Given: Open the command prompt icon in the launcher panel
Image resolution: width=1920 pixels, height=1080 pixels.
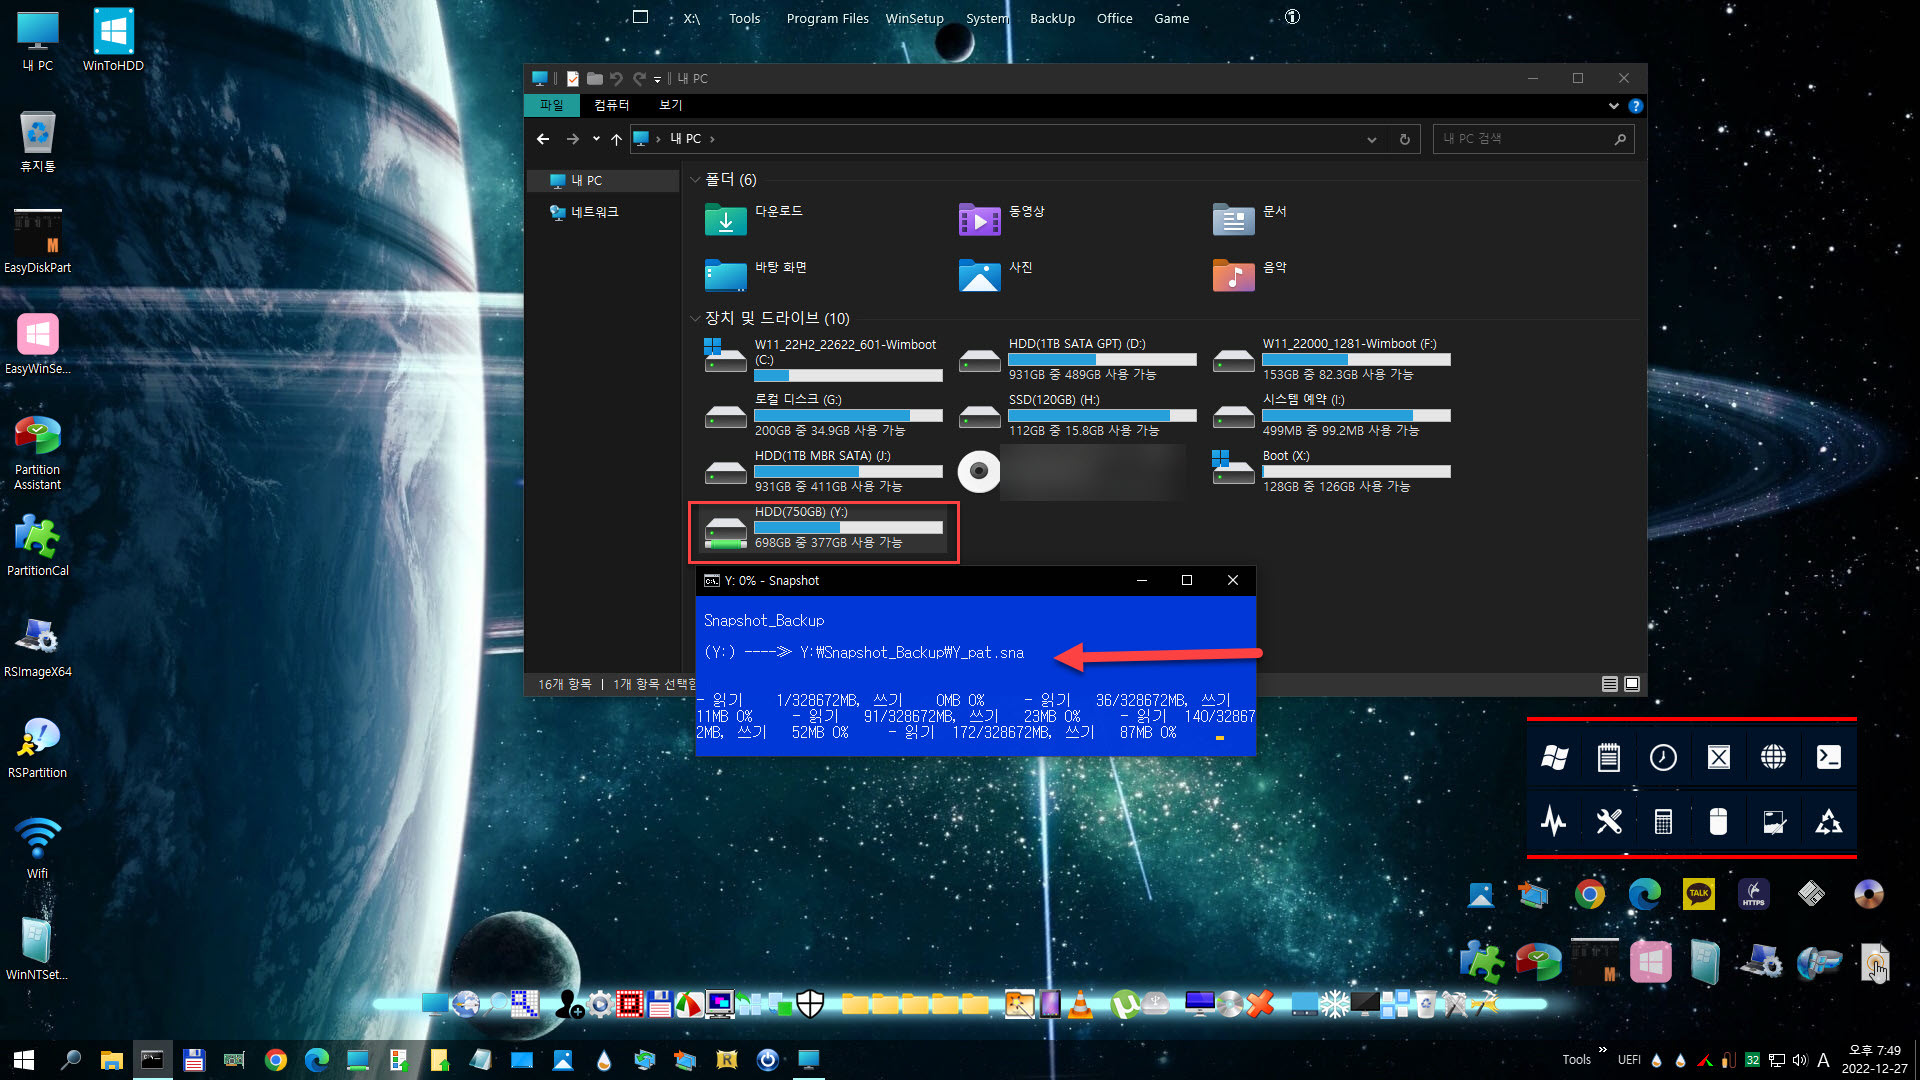Looking at the screenshot, I should pyautogui.click(x=1828, y=757).
